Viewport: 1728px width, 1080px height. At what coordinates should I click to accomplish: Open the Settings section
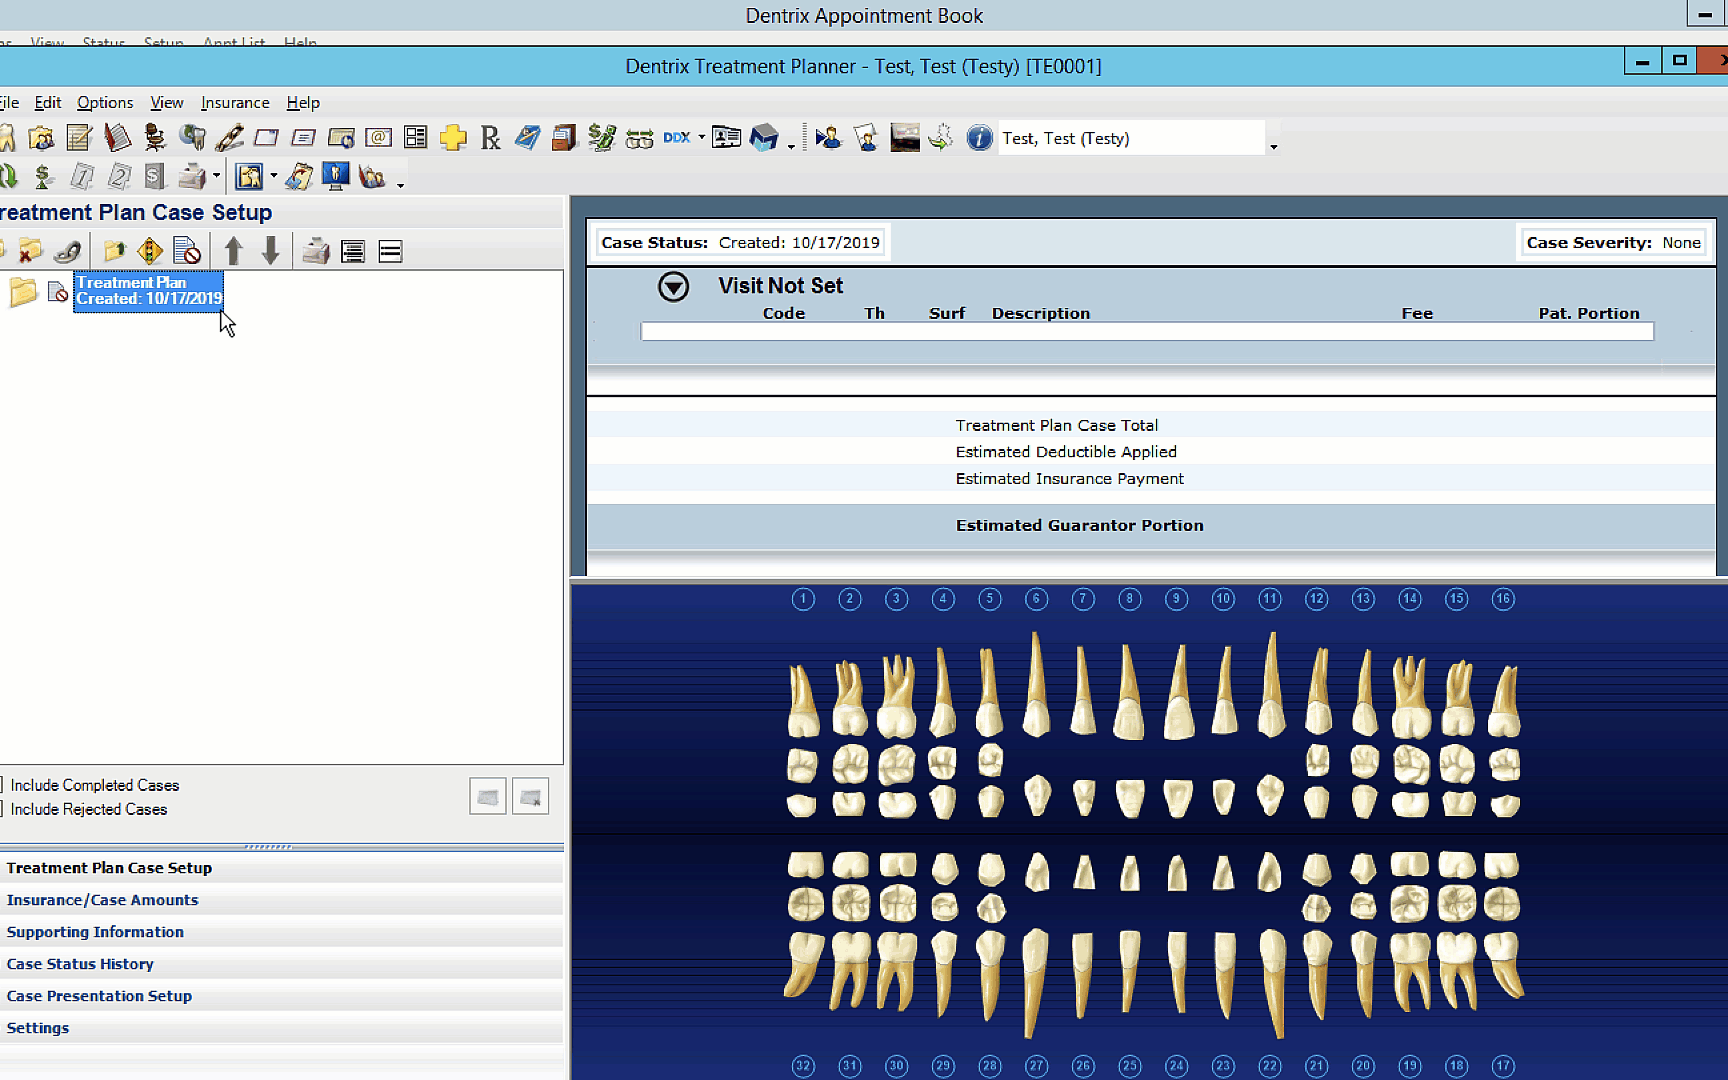coord(281,1028)
